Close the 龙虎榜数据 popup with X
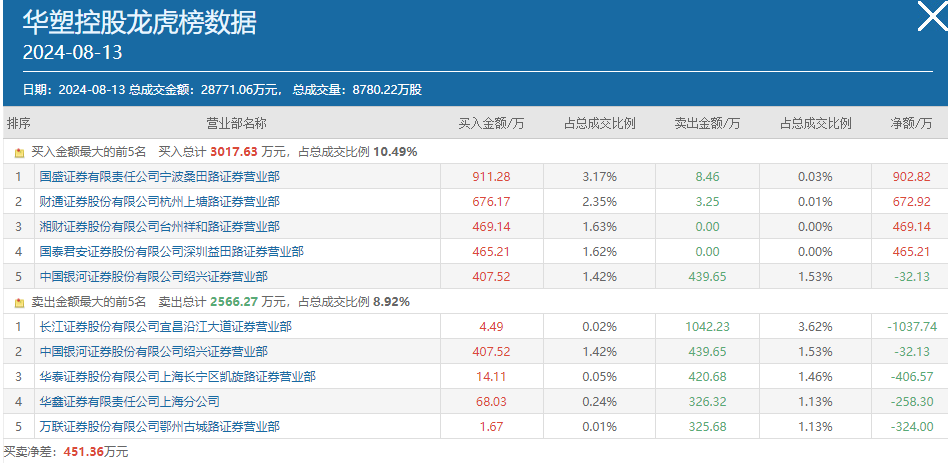This screenshot has height=463, width=948. coord(932,16)
